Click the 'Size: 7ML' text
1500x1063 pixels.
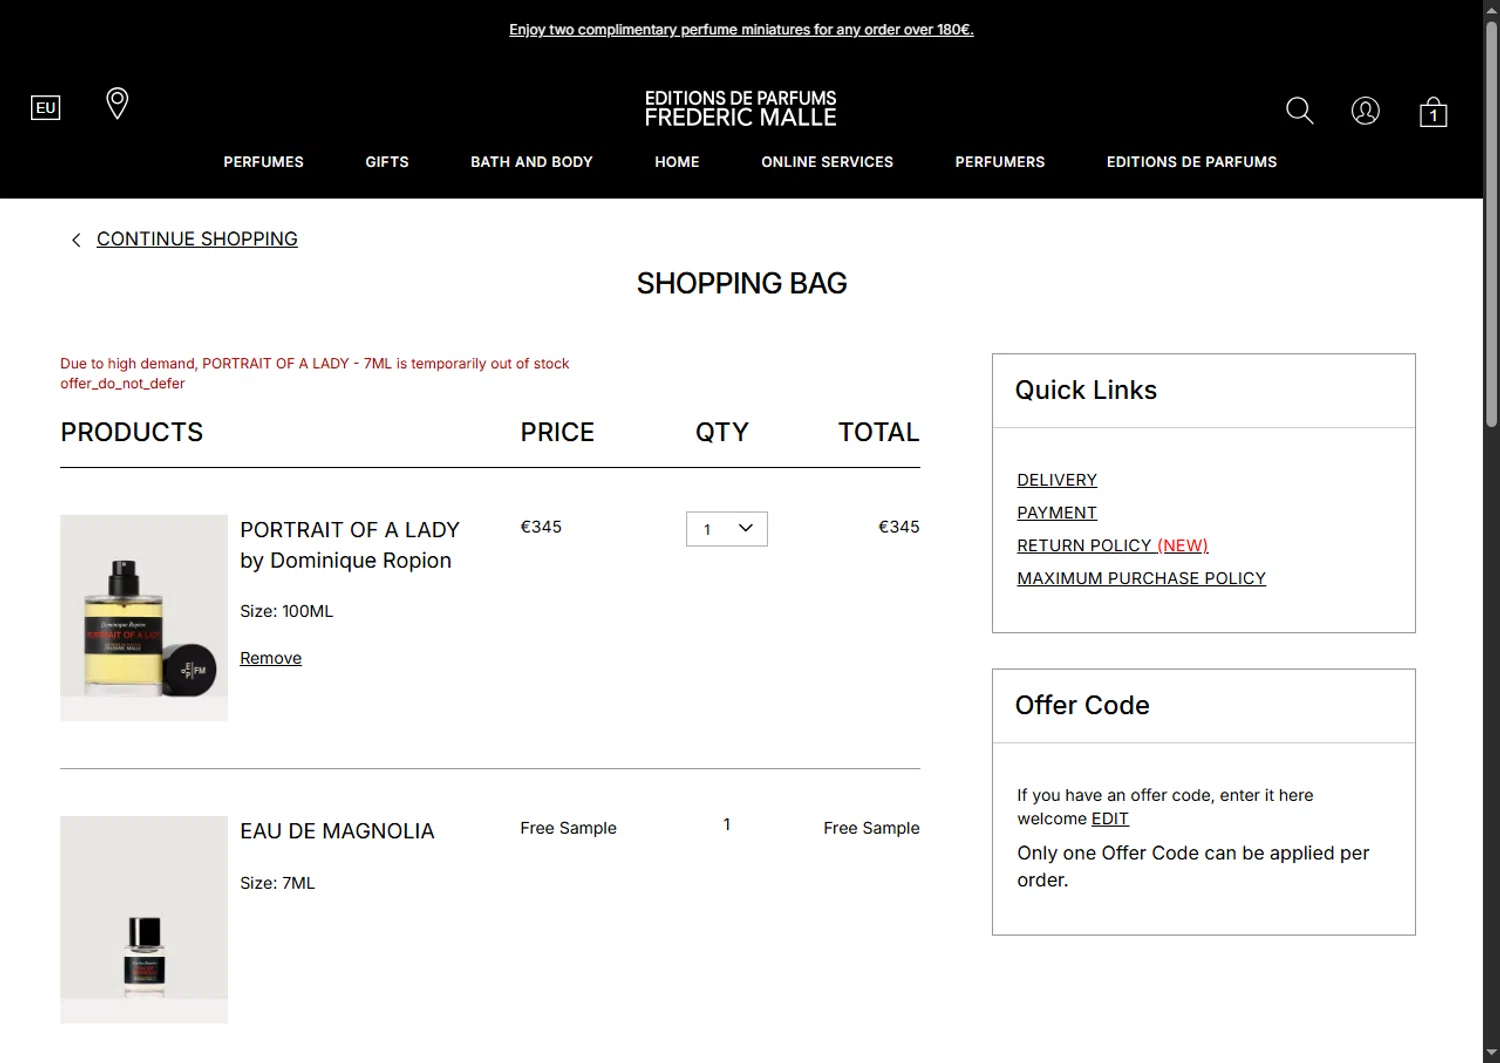coord(277,883)
